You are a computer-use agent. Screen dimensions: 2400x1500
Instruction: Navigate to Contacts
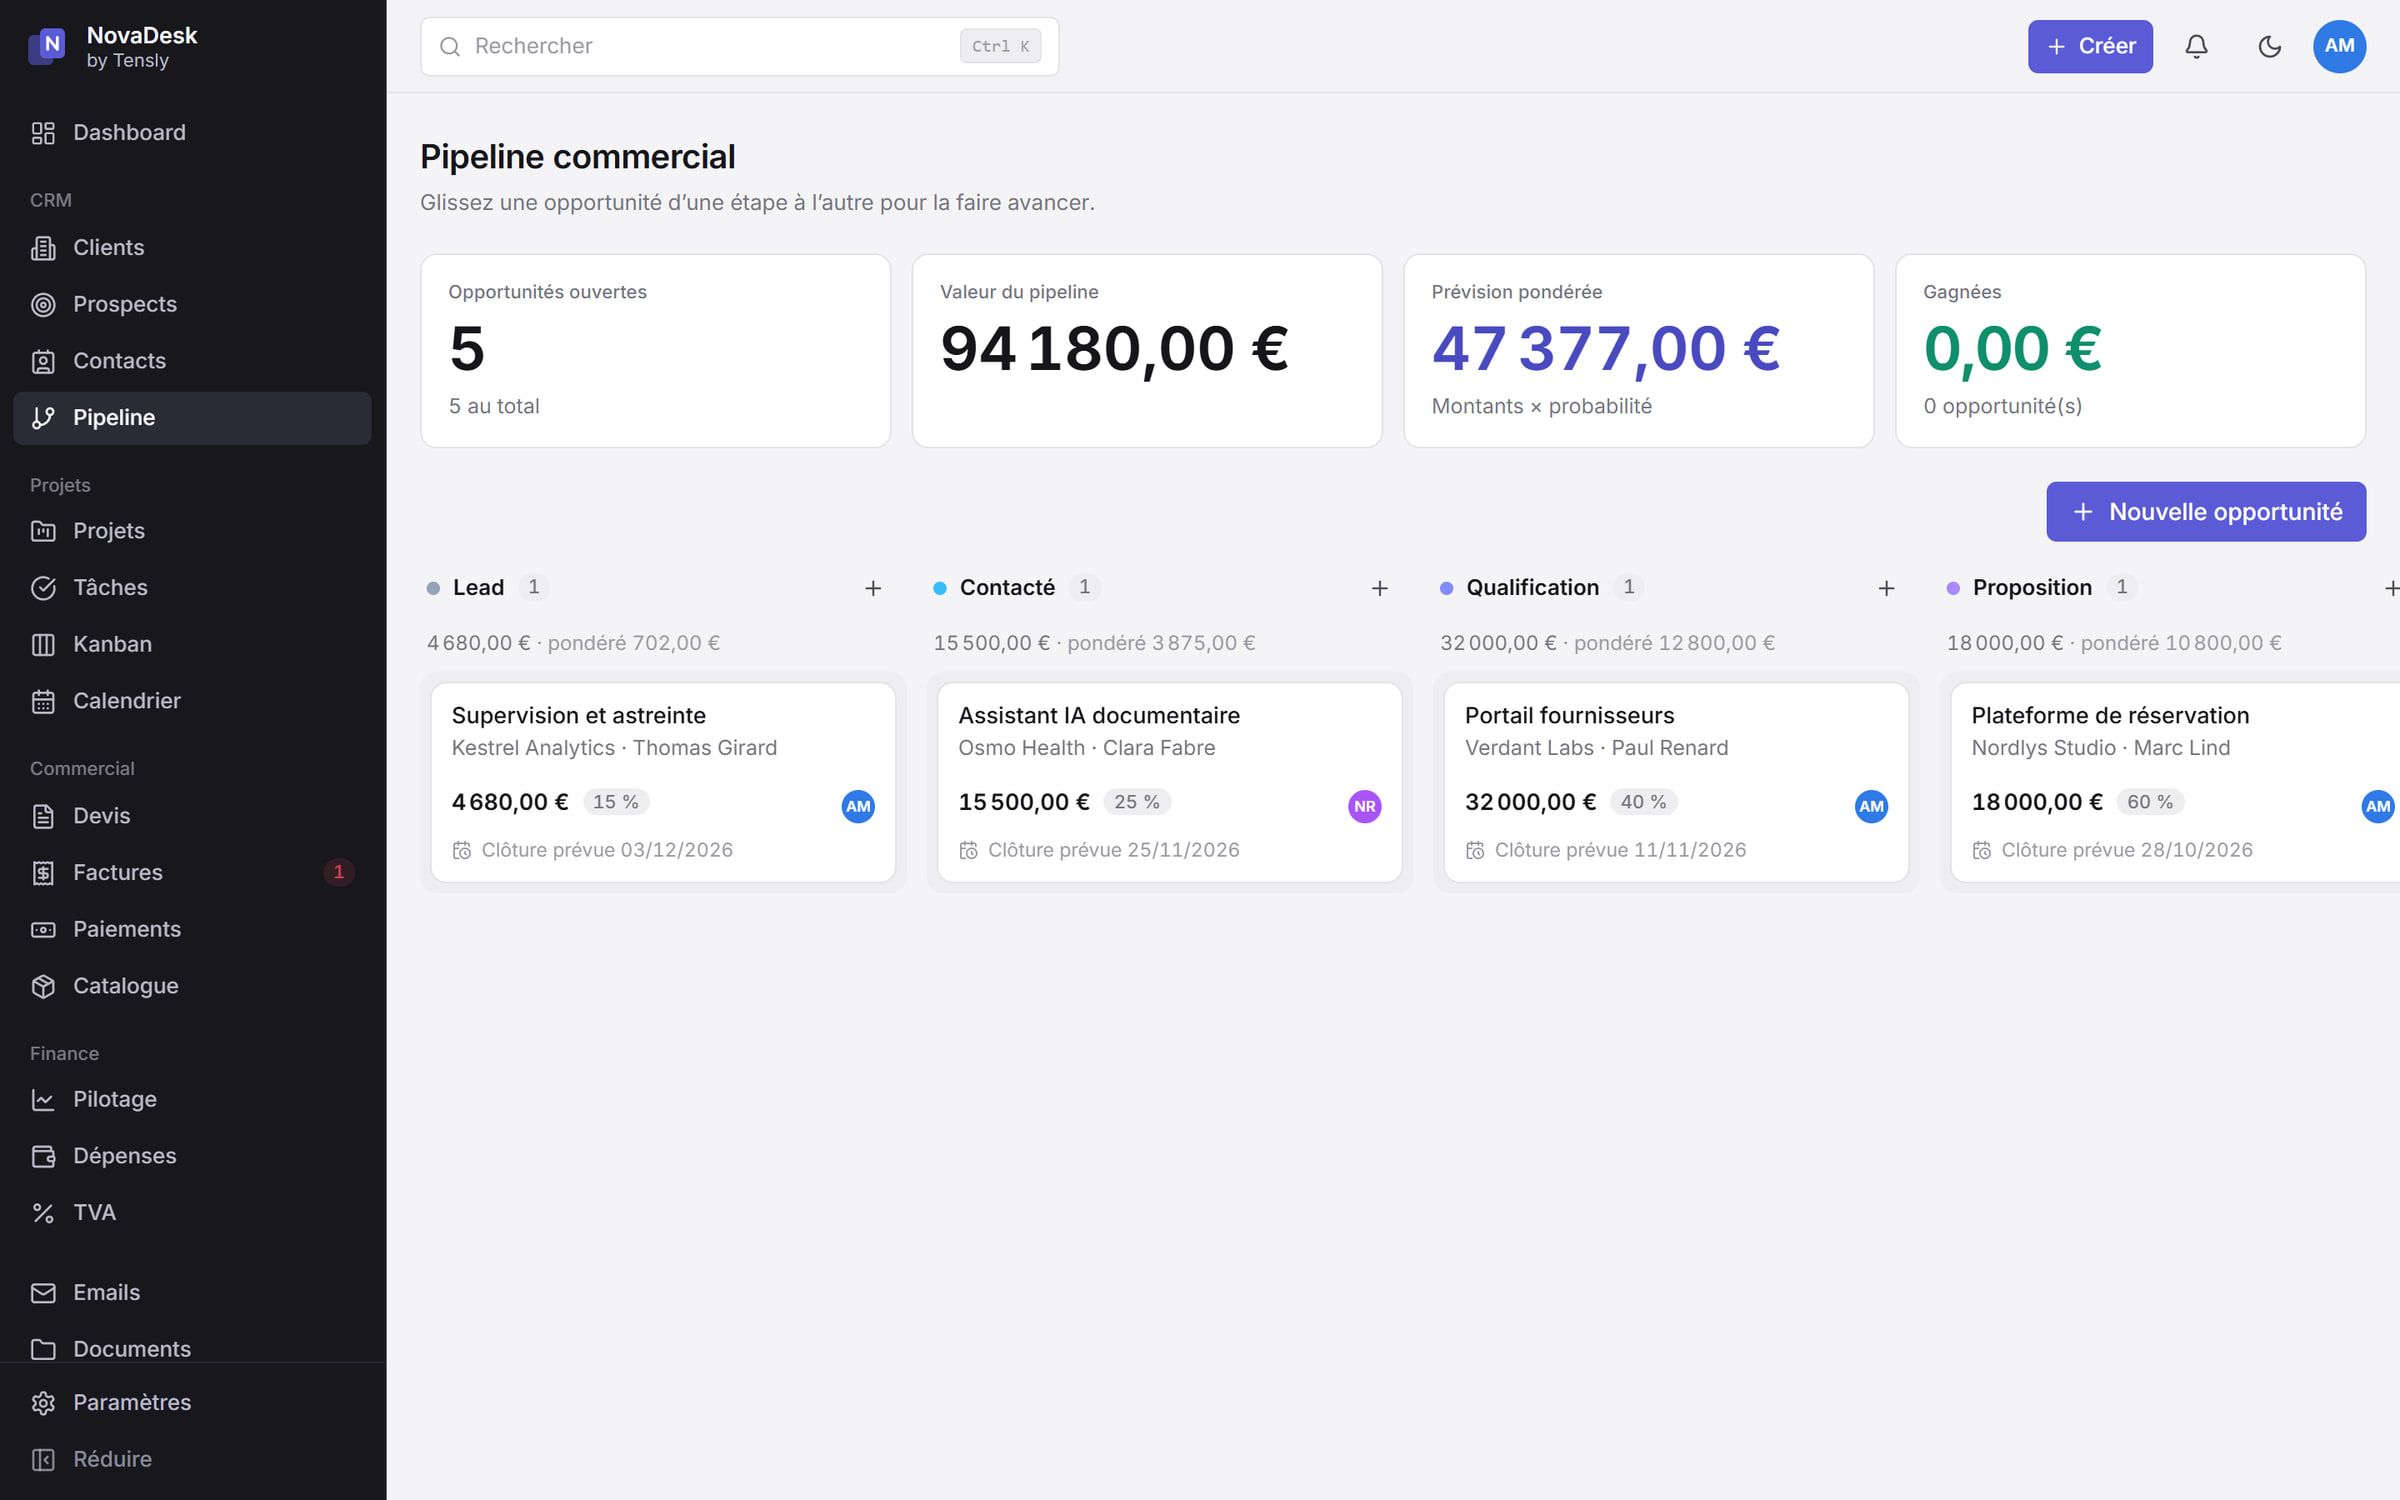coord(192,361)
